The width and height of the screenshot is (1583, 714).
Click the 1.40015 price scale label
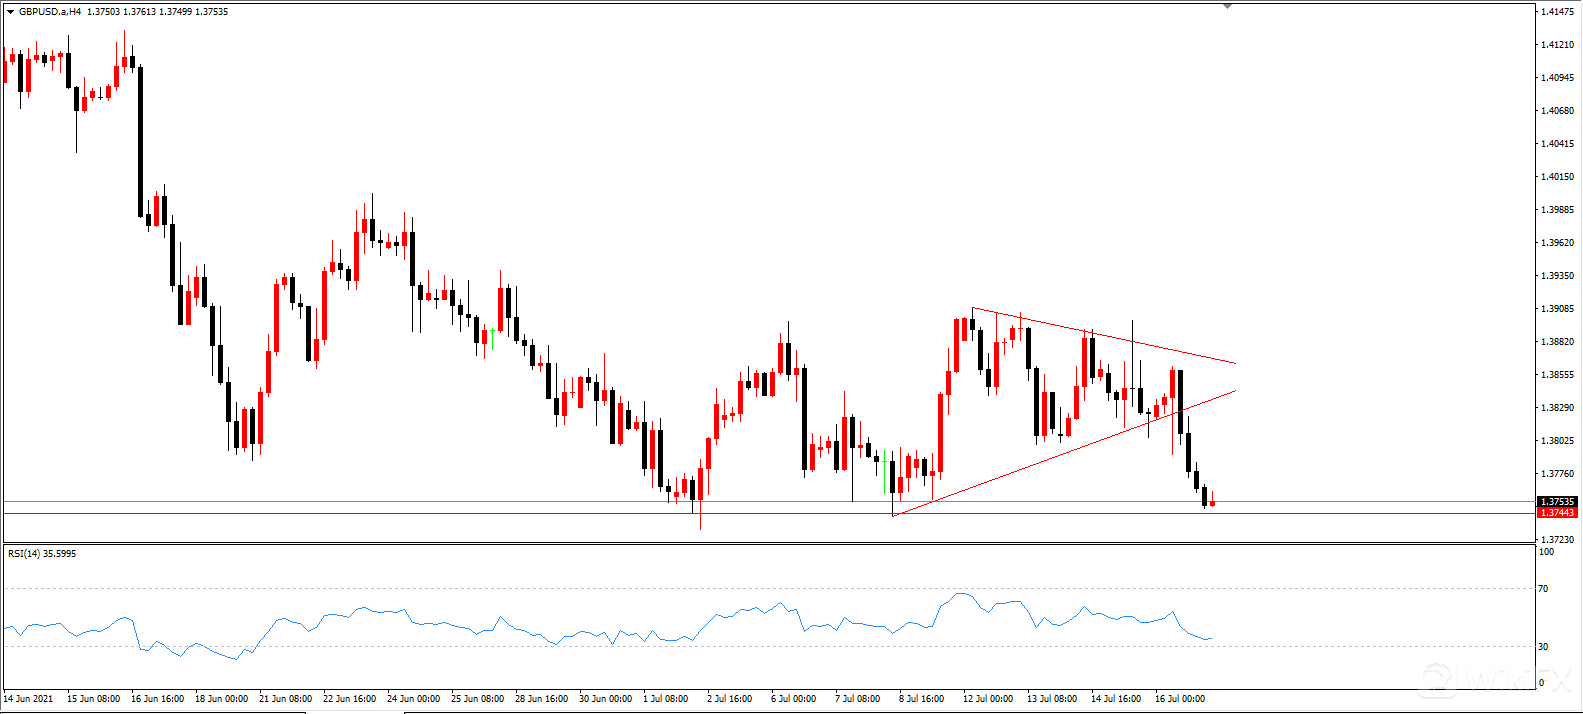[x=1558, y=177]
